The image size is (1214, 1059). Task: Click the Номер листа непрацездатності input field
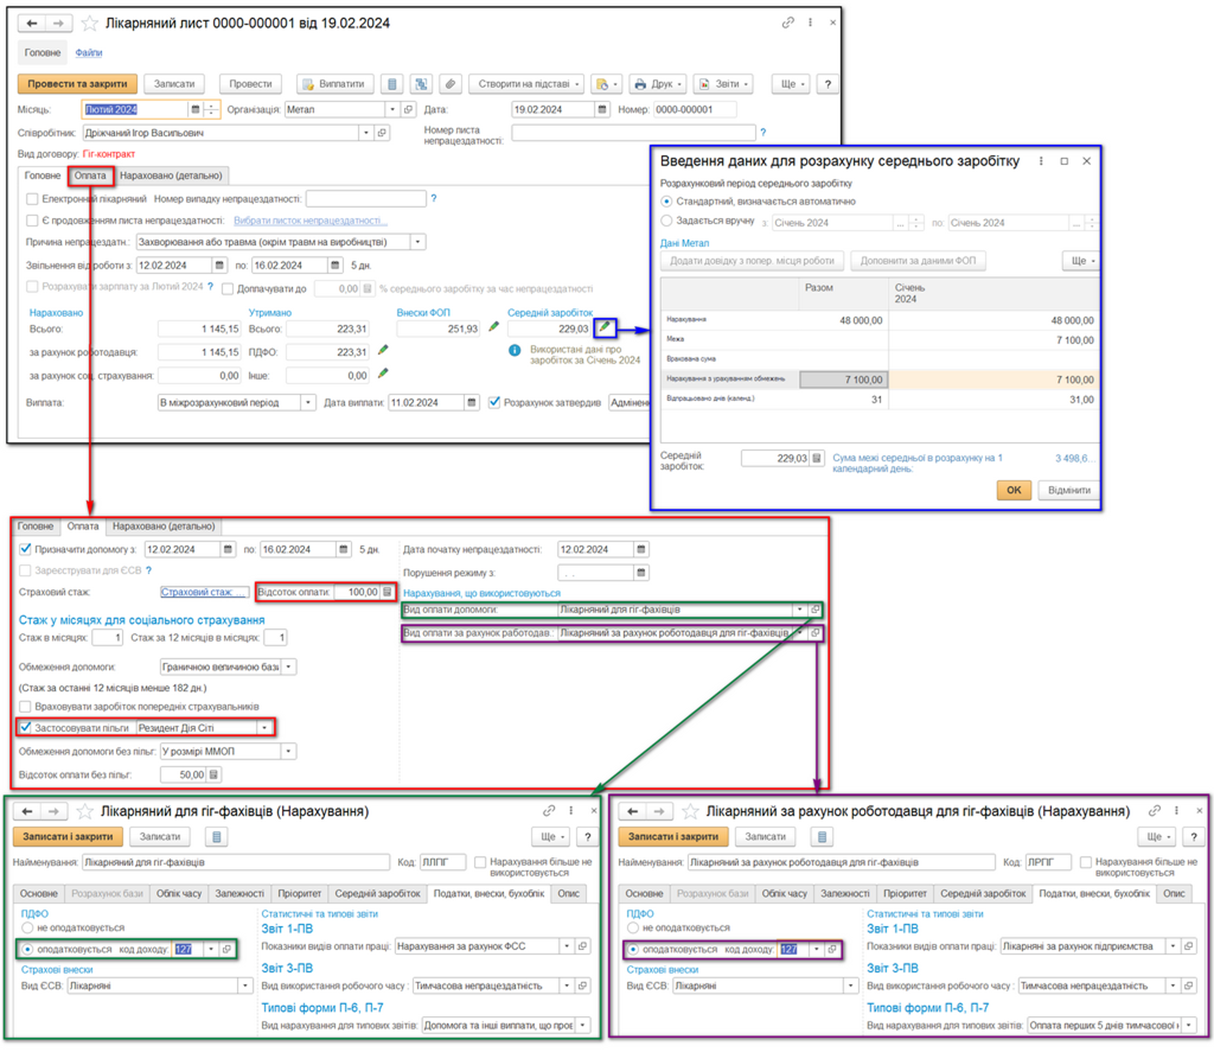pos(633,133)
